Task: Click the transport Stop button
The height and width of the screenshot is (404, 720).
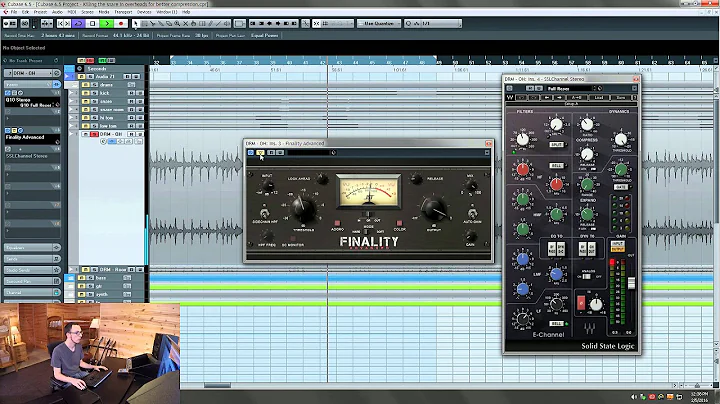Action: (x=92, y=23)
